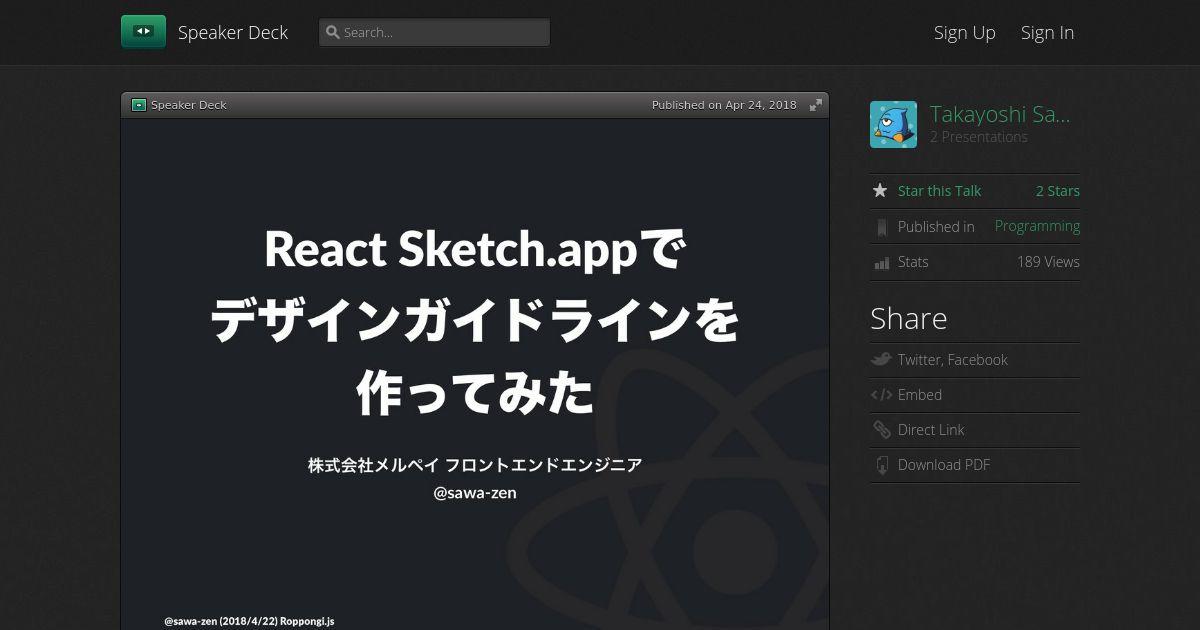Open the Direct Link option
1200x630 pixels.
pos(931,430)
